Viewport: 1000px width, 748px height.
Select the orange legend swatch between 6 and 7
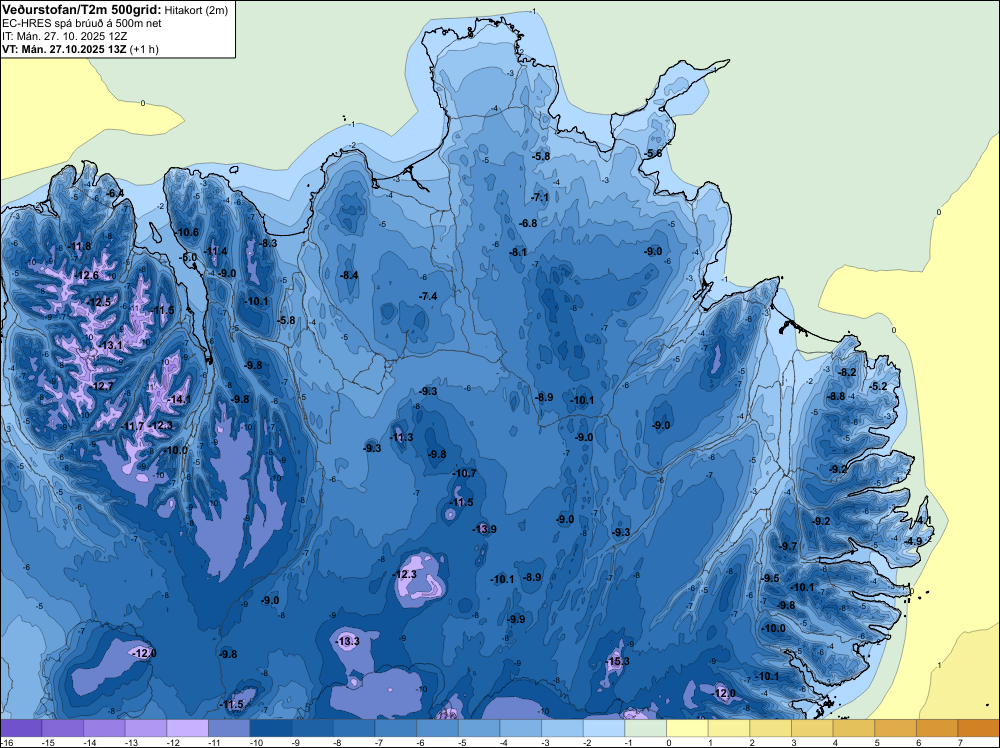[x=937, y=728]
